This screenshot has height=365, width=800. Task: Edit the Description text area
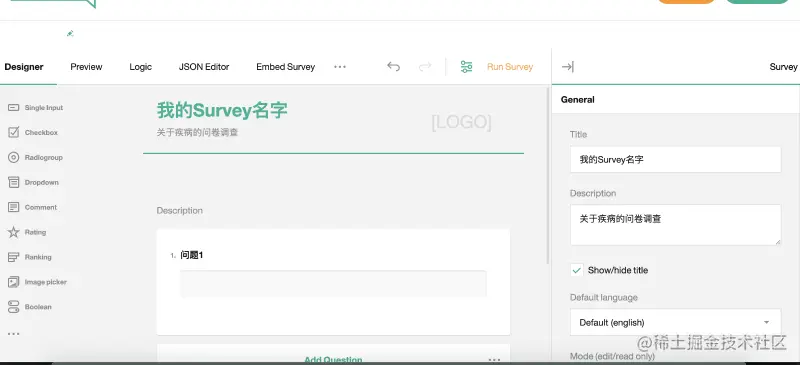(675, 225)
